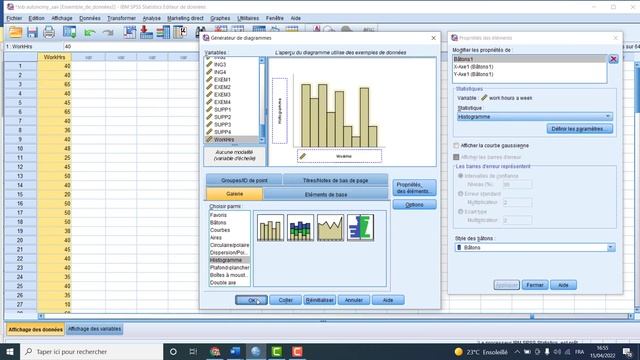Click the Save floppy disk toolbar icon
Screen dimensions: 640x360
(x=32, y=32)
